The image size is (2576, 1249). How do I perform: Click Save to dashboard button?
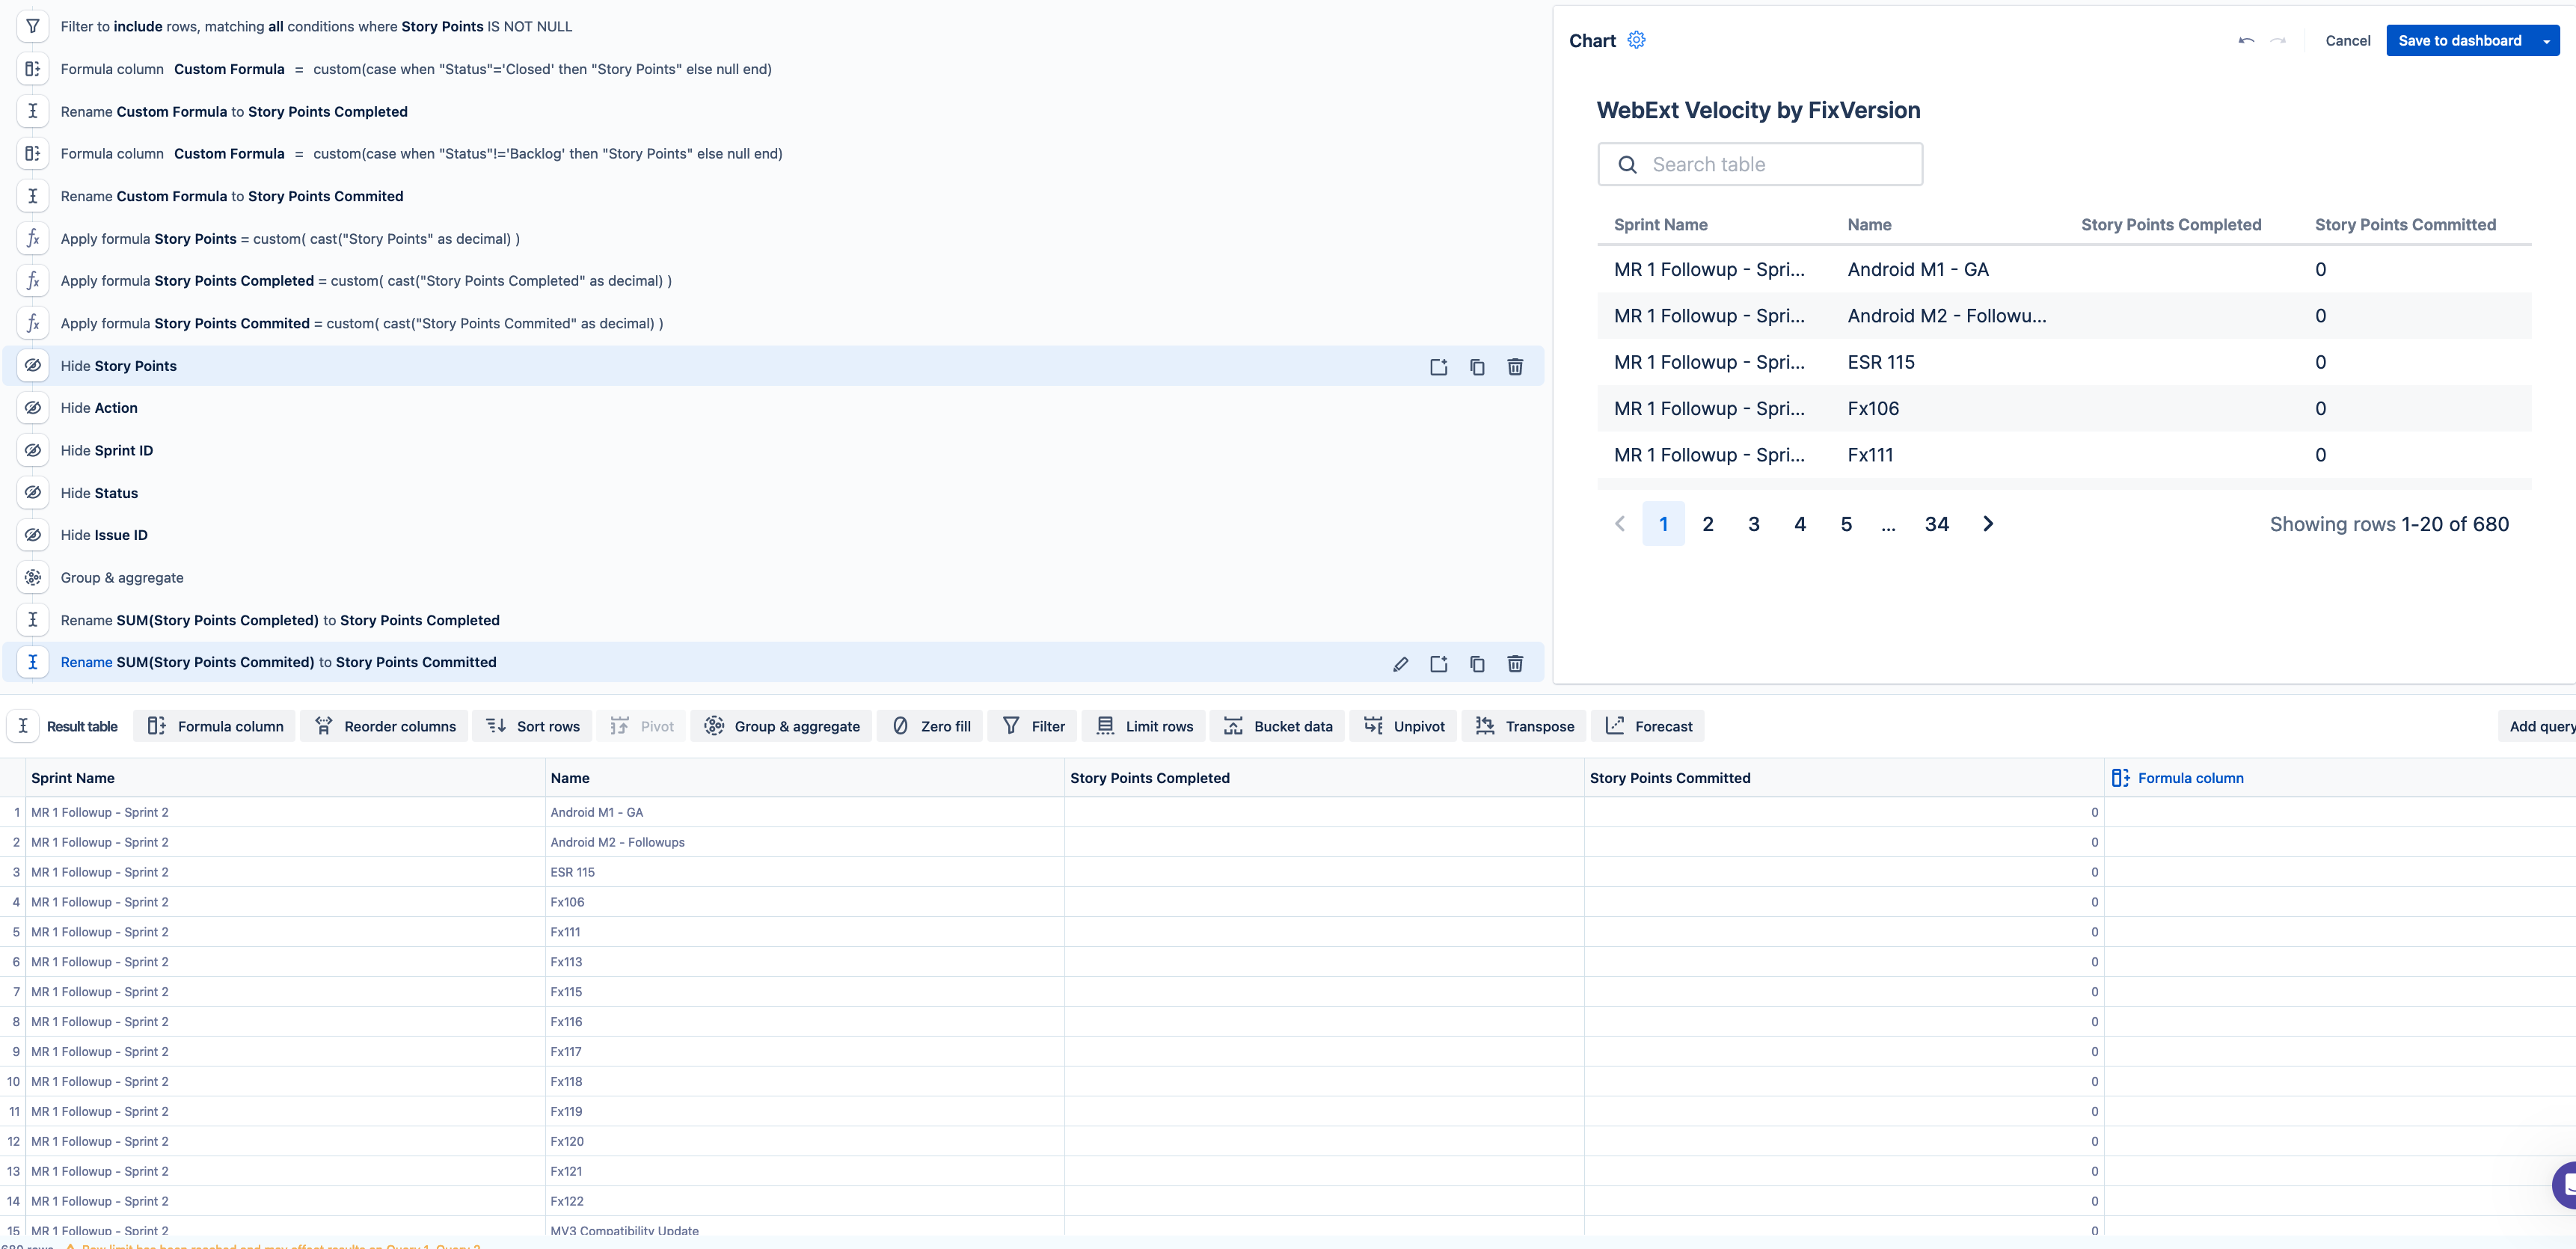tap(2459, 41)
